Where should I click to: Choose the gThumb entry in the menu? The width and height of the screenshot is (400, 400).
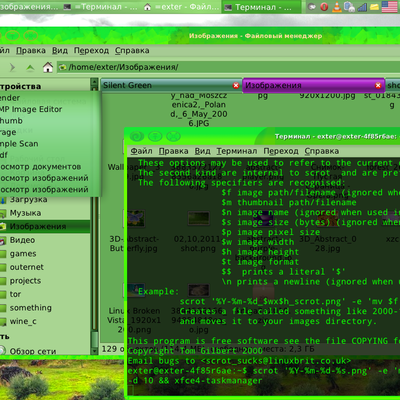(x=11, y=121)
